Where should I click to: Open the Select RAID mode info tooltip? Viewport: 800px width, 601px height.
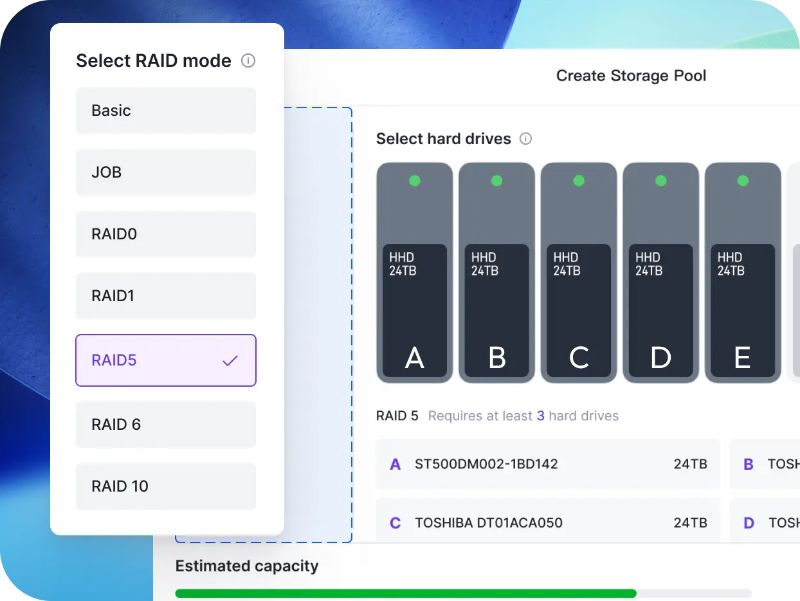pos(248,60)
